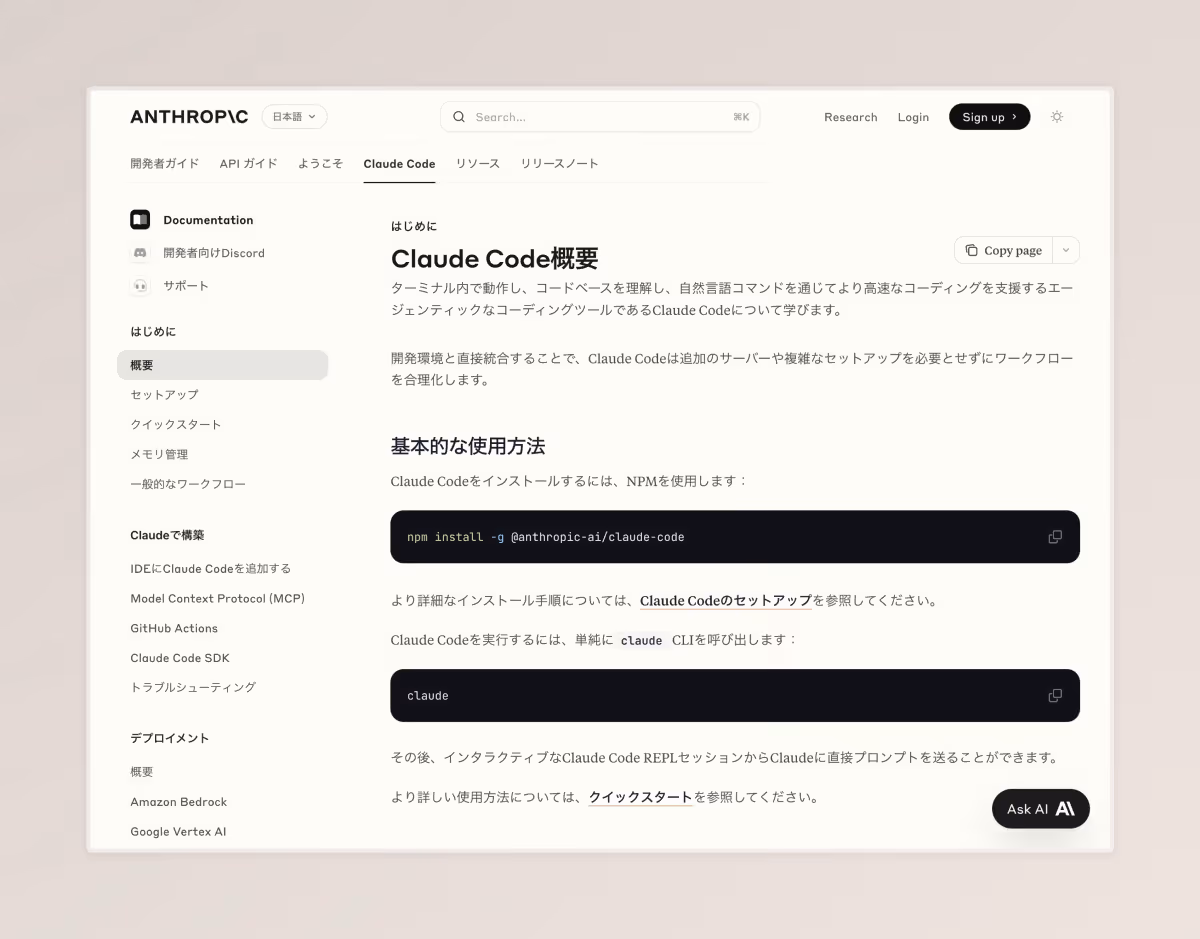The height and width of the screenshot is (939, 1200).
Task: Open the GitHub Actions sidebar item
Action: coord(174,628)
